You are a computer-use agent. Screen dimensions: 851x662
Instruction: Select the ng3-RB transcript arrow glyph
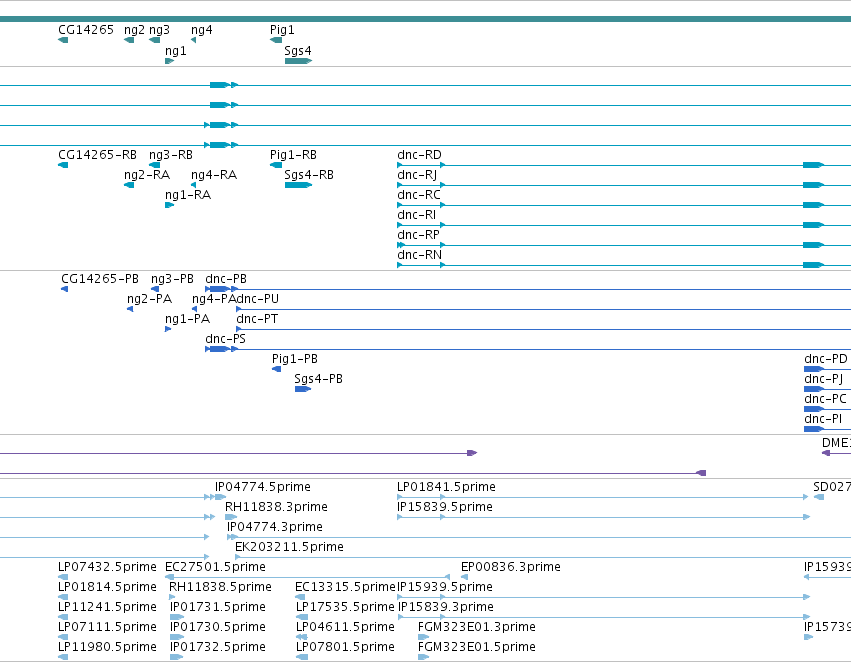pos(155,165)
